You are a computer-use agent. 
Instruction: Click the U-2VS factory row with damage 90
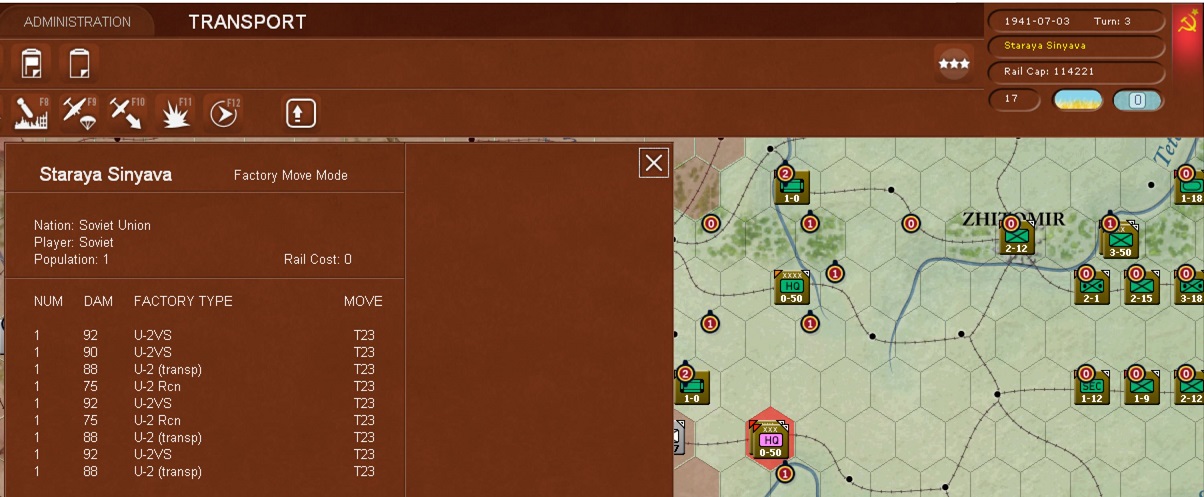pyautogui.click(x=204, y=352)
